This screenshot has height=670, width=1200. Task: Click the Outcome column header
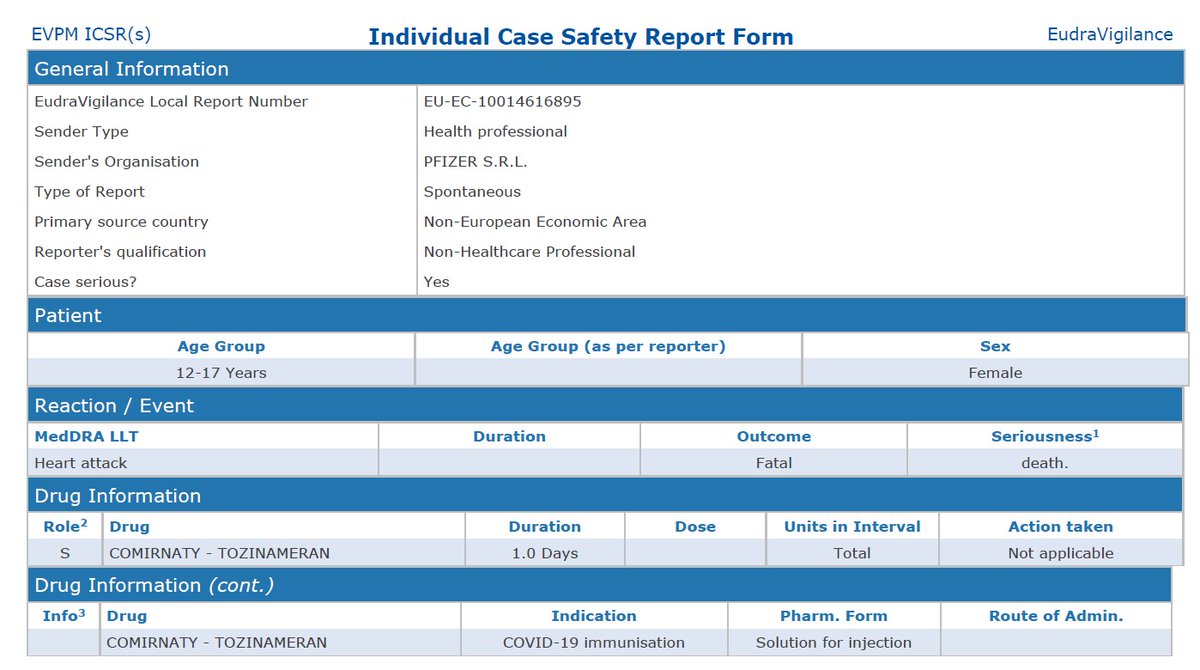773,436
